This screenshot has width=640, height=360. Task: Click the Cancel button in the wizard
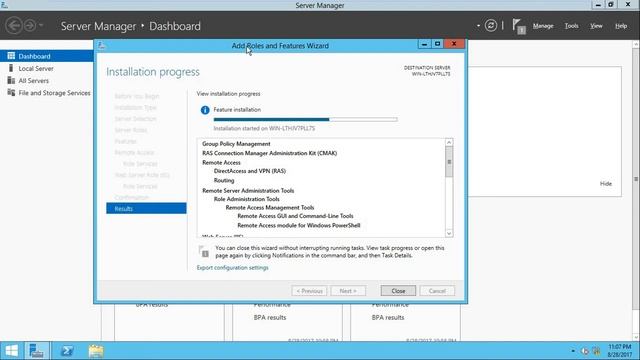coord(437,291)
